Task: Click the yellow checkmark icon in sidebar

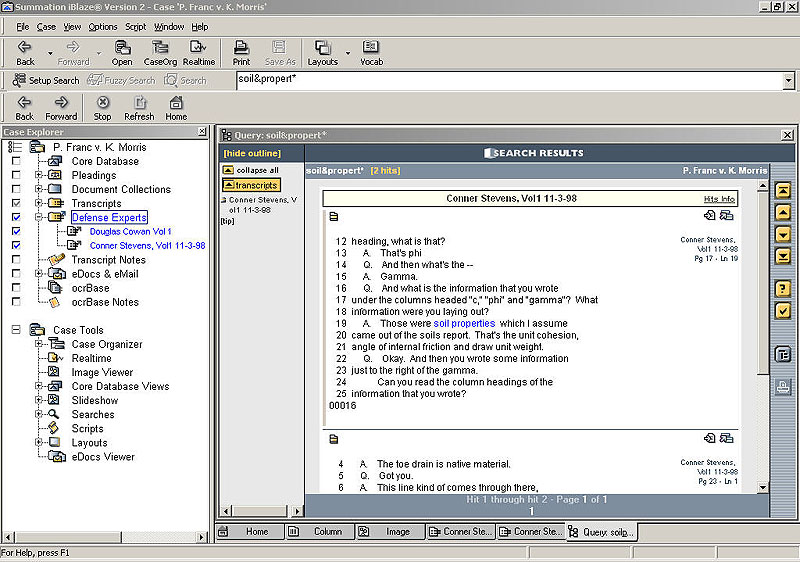Action: click(783, 310)
